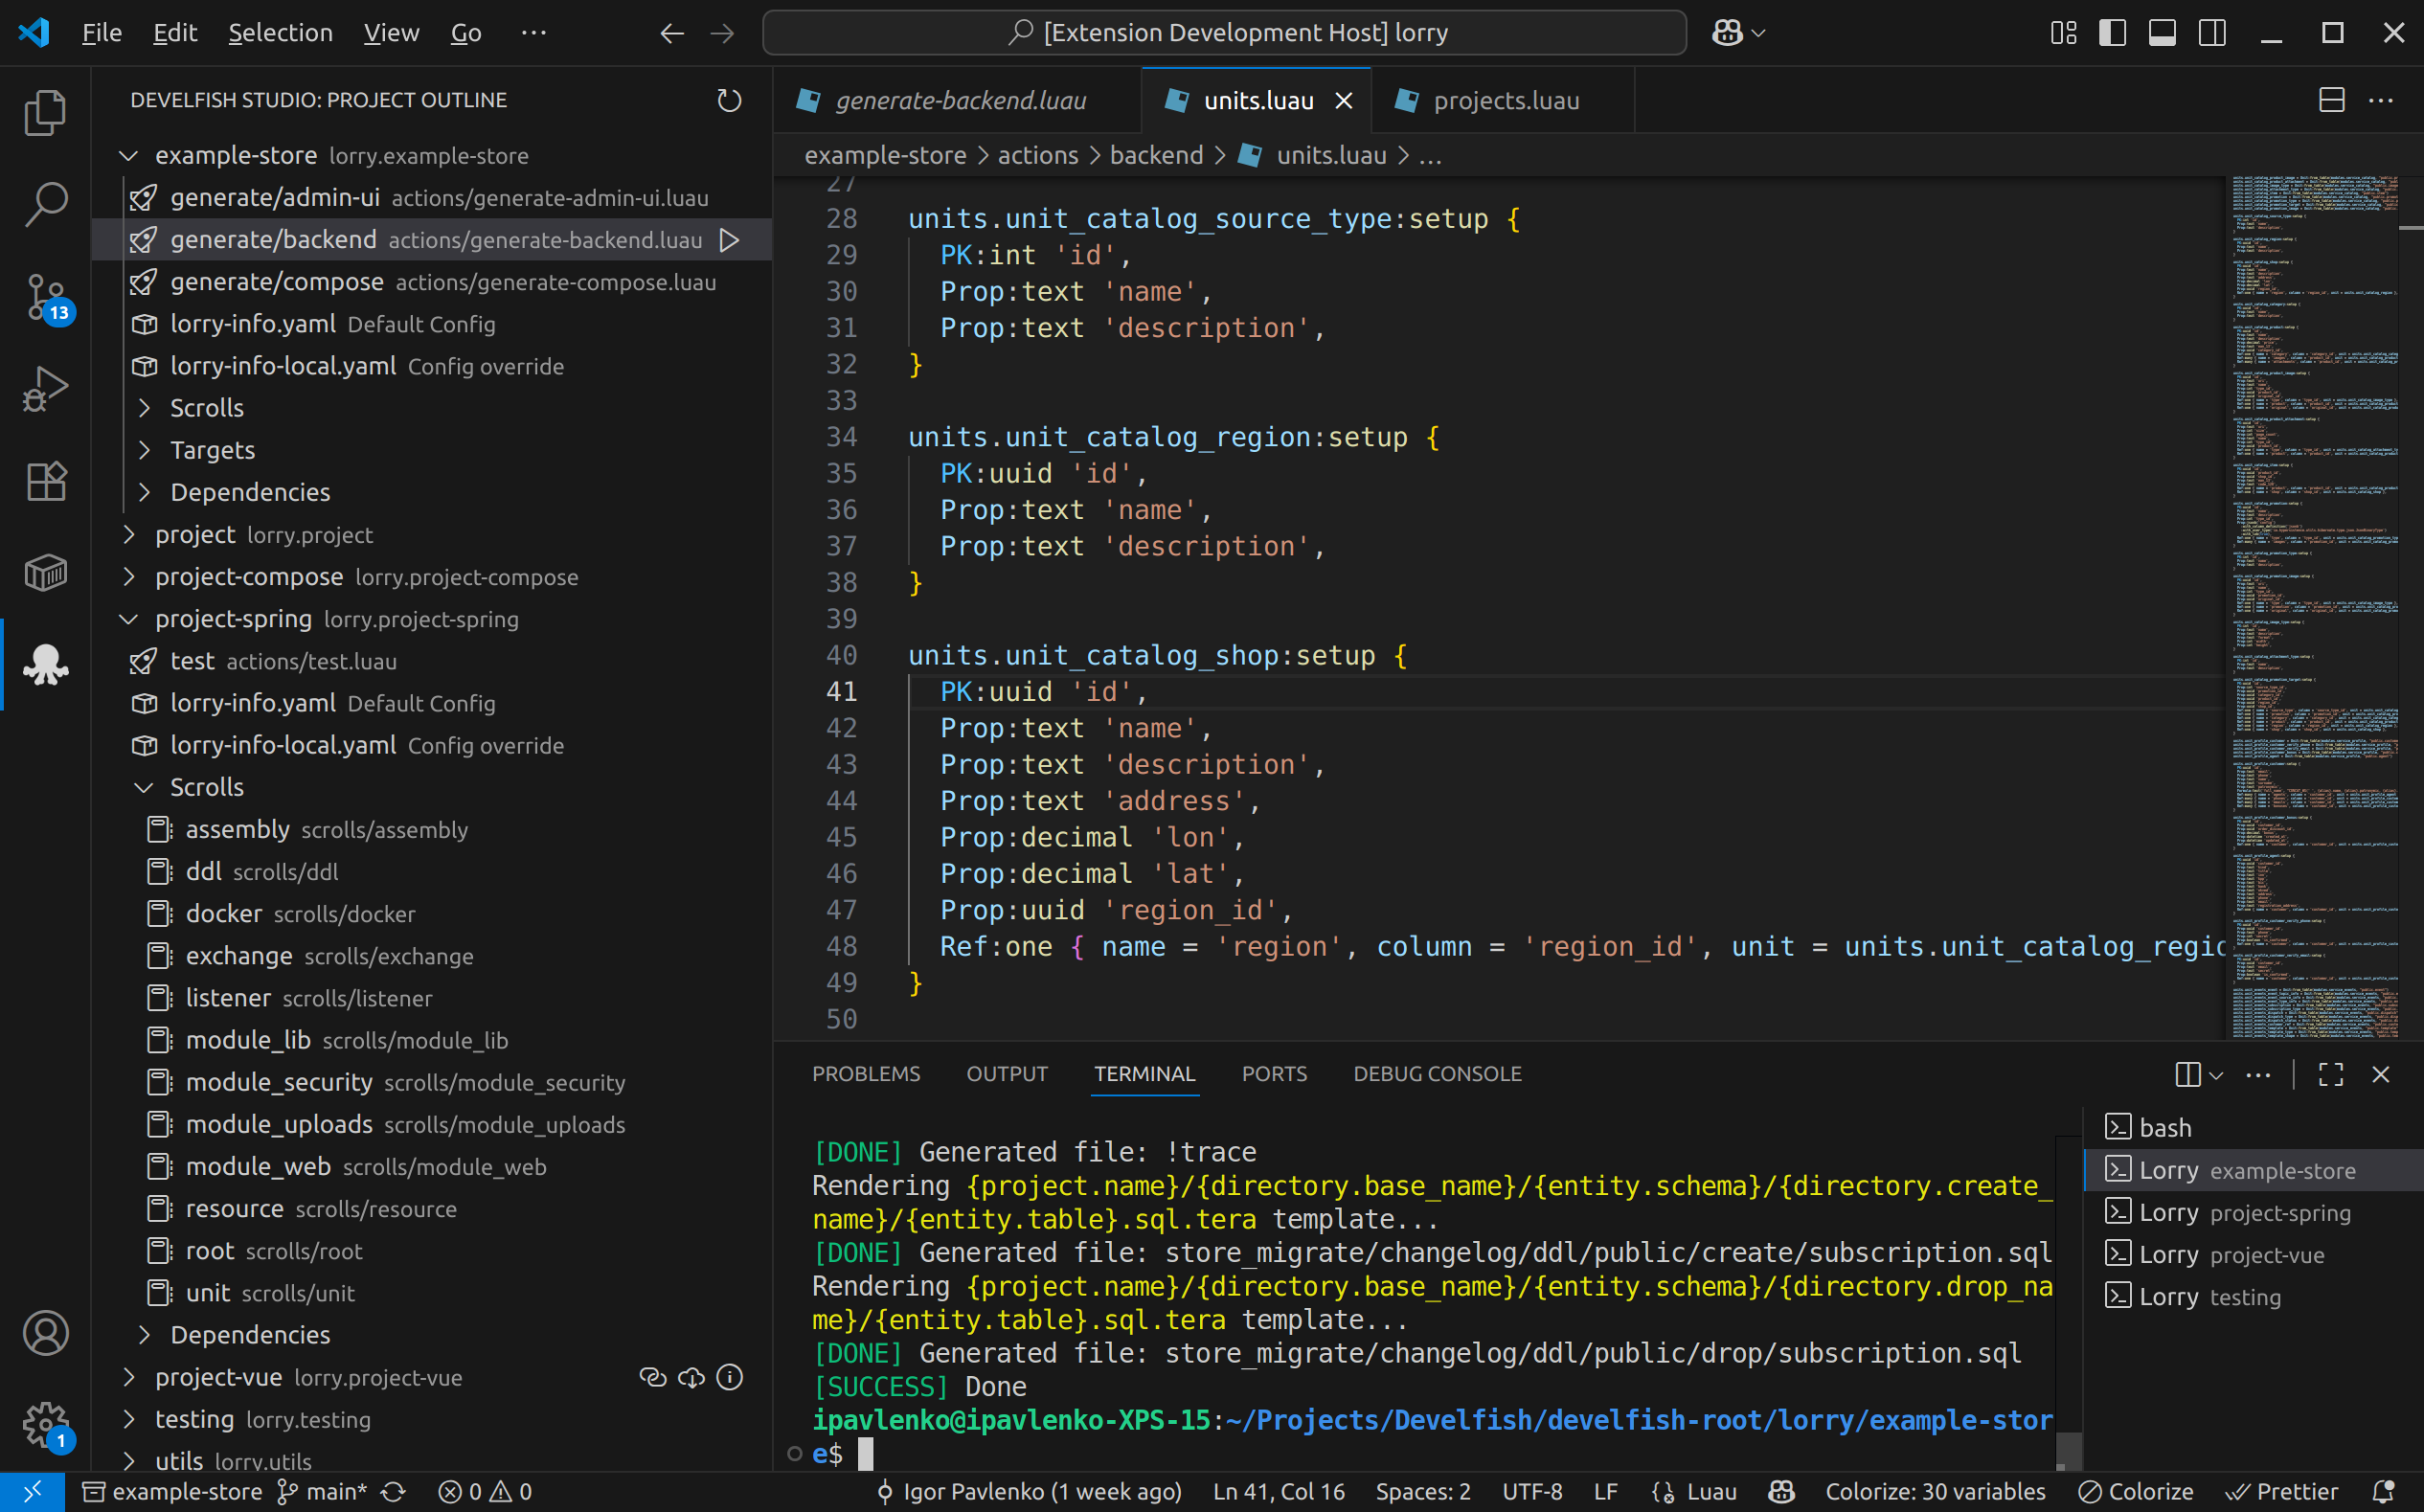The width and height of the screenshot is (2424, 1512).
Task: Open the info icon on project-vue row
Action: click(x=730, y=1377)
